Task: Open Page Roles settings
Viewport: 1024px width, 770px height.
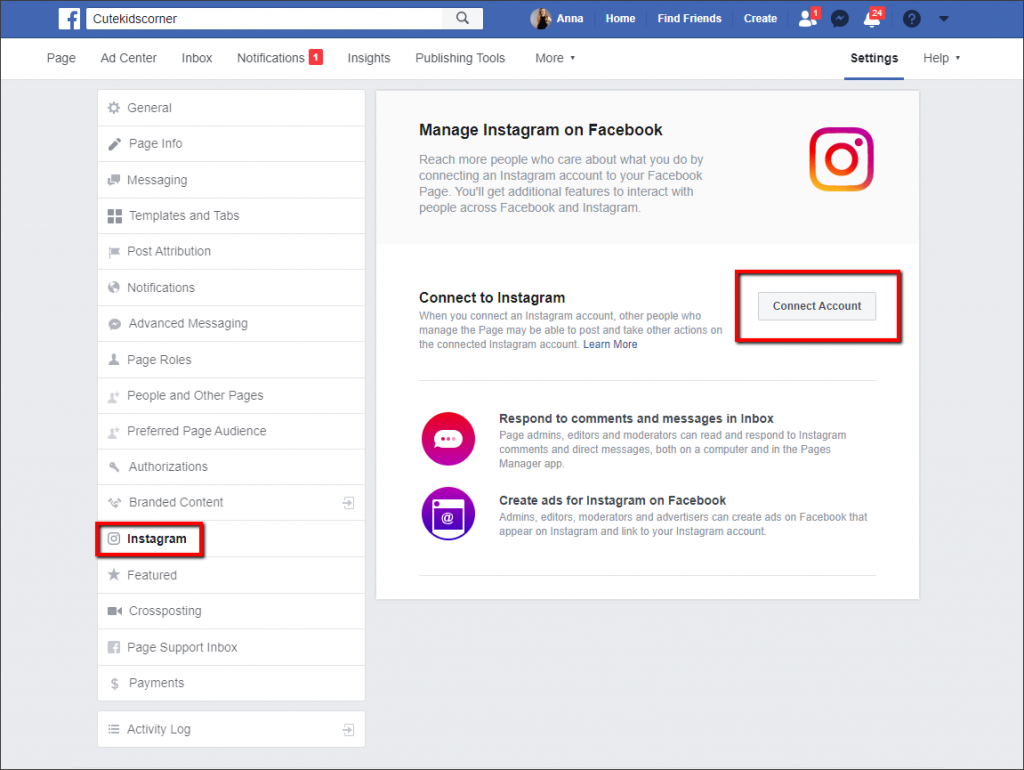Action: (231, 359)
